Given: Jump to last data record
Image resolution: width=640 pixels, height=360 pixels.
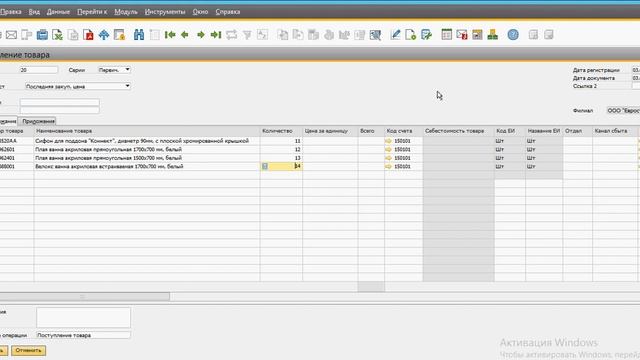Looking at the screenshot, I should [x=216, y=35].
